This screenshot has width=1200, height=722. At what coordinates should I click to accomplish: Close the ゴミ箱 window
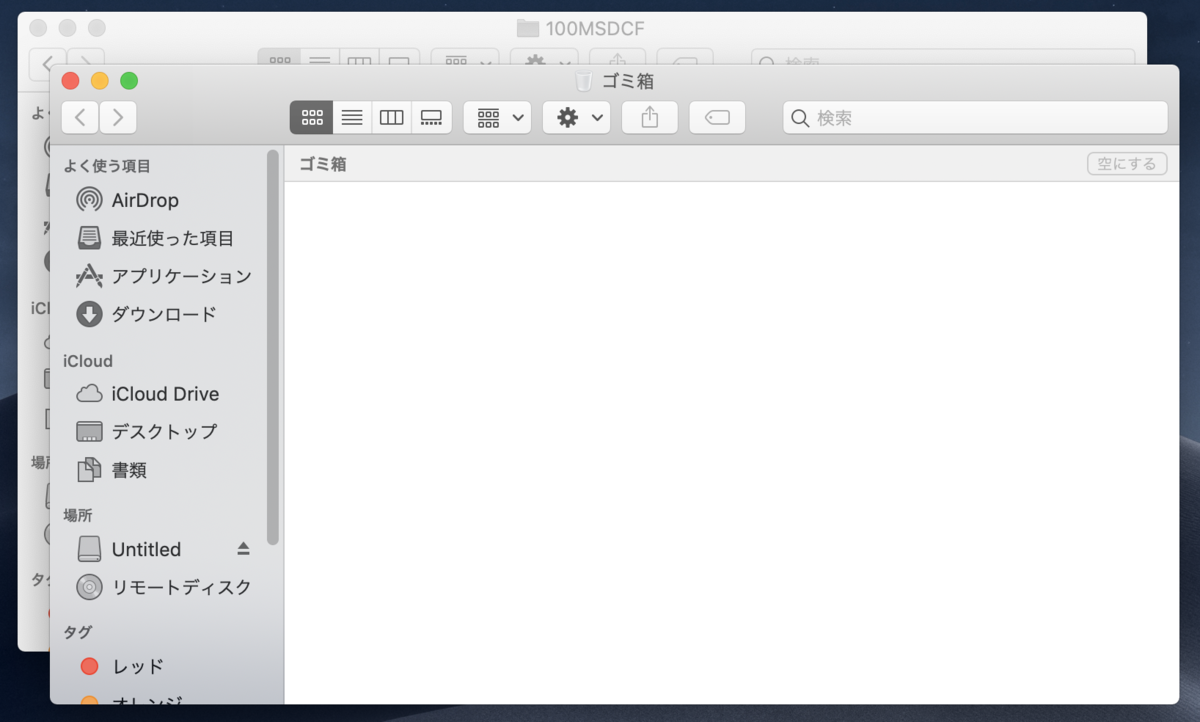(x=70, y=81)
